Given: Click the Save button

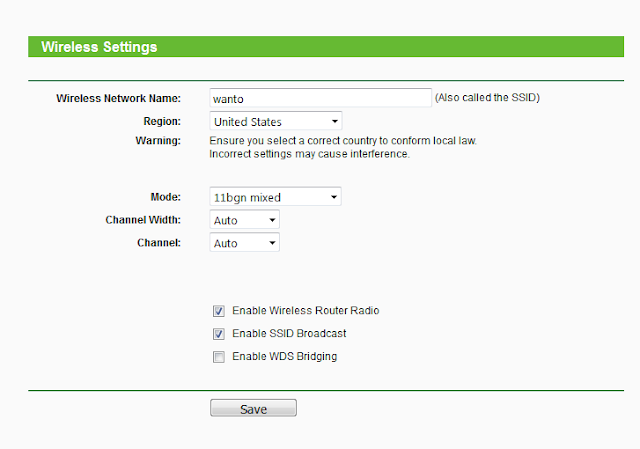Looking at the screenshot, I should [253, 408].
